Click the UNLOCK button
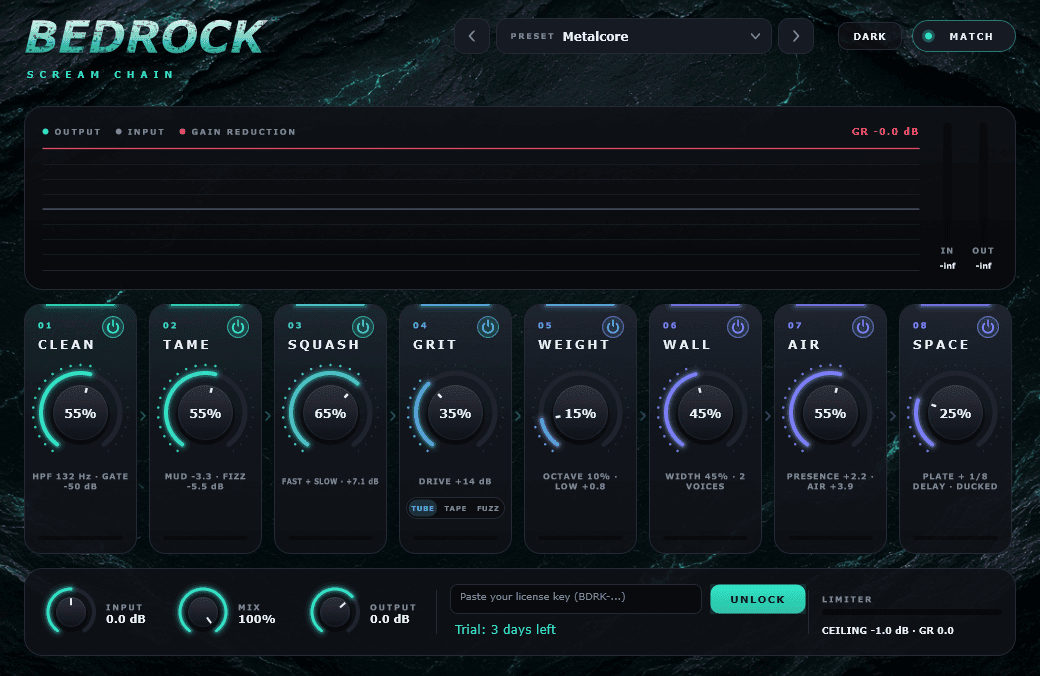1040x676 pixels. click(x=757, y=599)
